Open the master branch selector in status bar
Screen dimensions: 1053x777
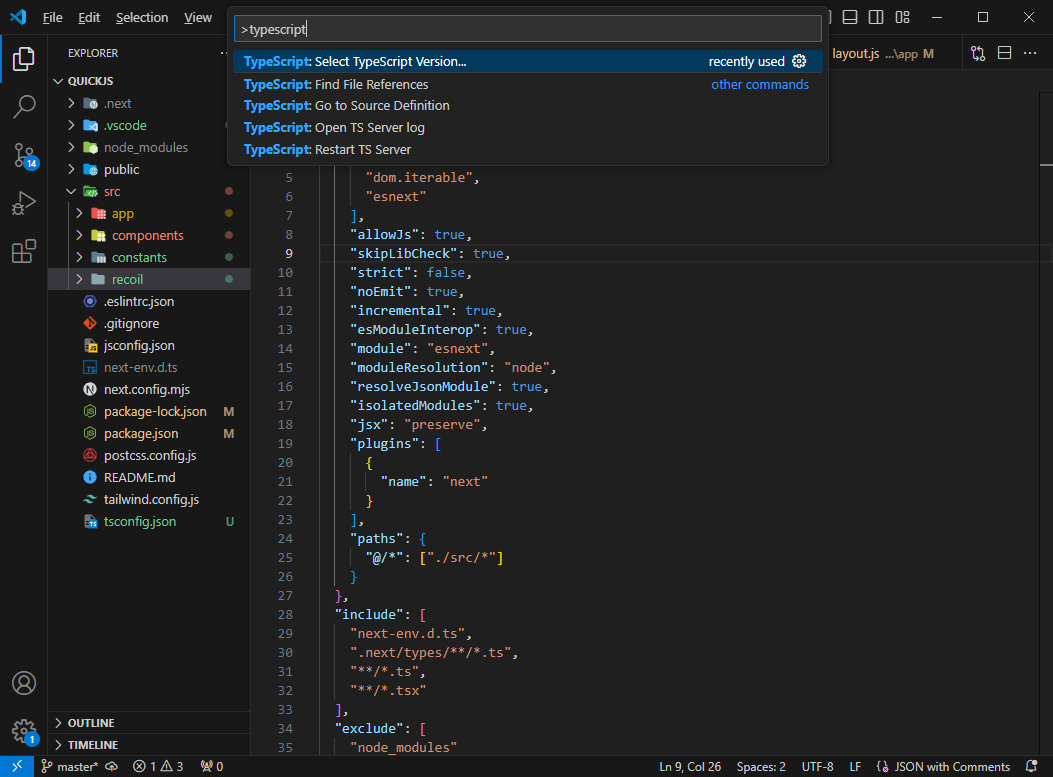coord(69,766)
